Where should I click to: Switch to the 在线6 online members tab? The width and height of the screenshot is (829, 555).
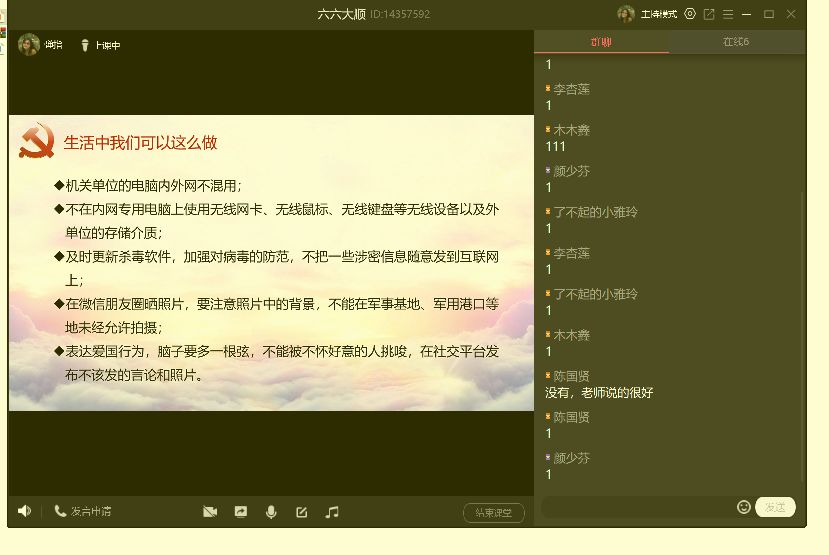[x=736, y=42]
